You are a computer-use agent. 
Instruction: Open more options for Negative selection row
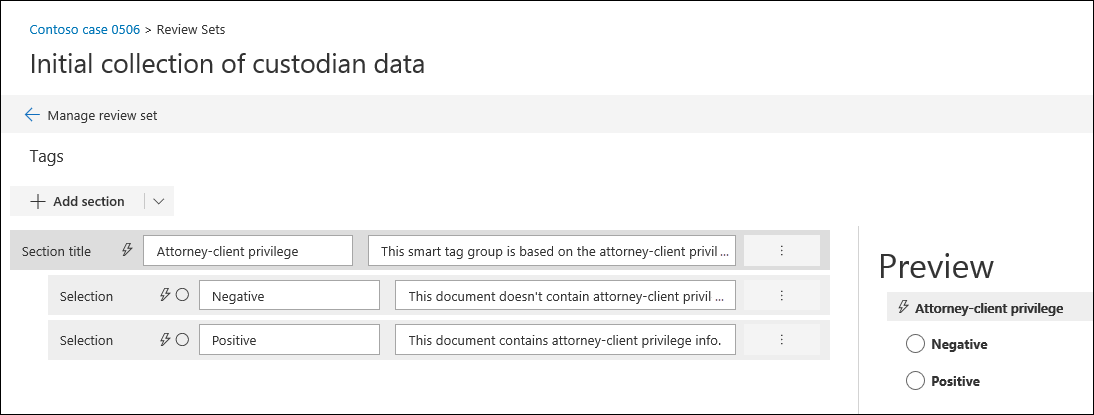point(782,296)
